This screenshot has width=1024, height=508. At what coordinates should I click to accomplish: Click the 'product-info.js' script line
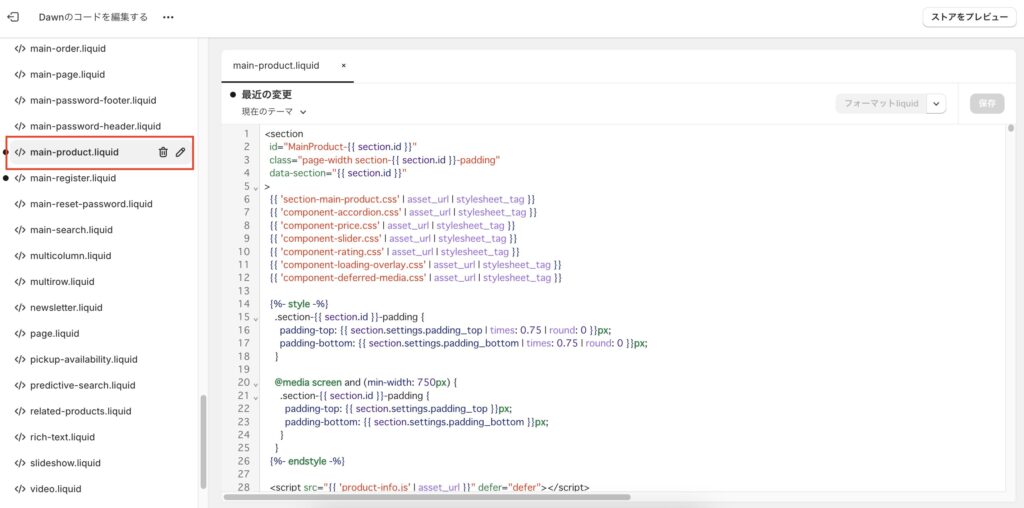coord(429,487)
